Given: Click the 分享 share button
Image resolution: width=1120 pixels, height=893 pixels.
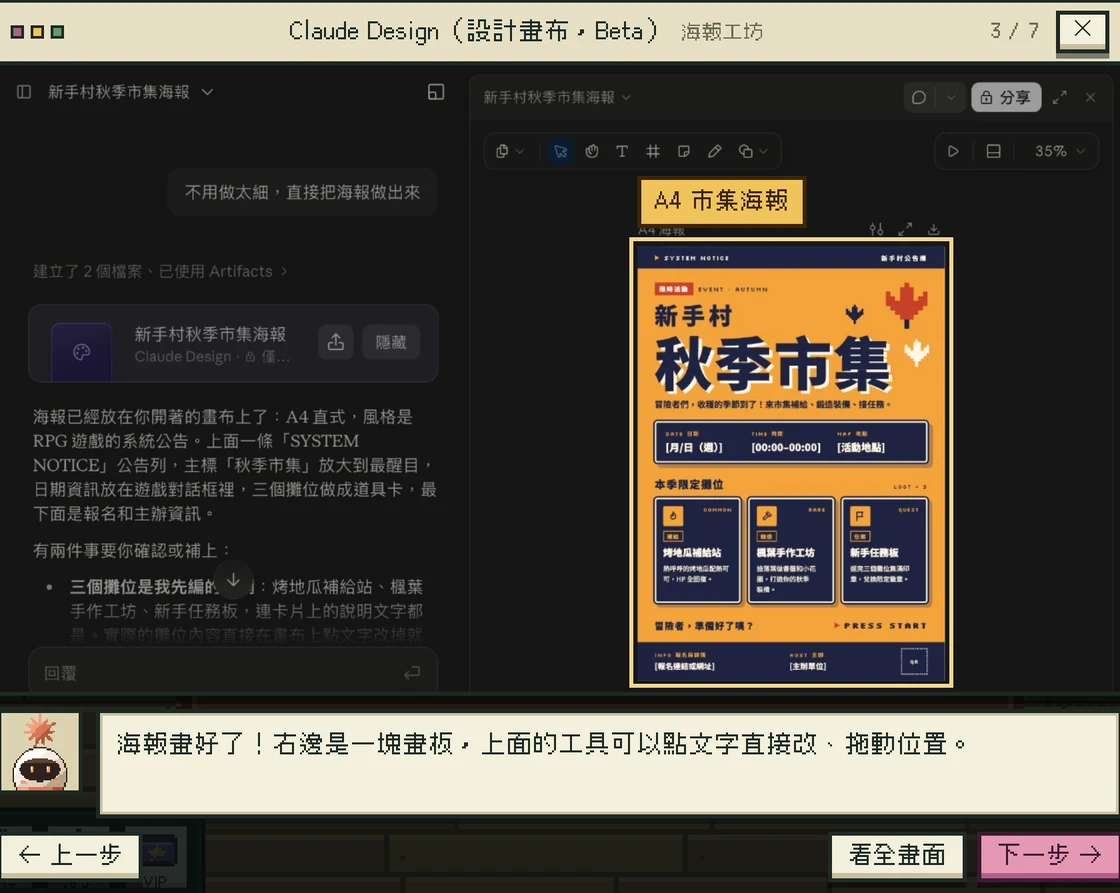Looking at the screenshot, I should 1006,97.
